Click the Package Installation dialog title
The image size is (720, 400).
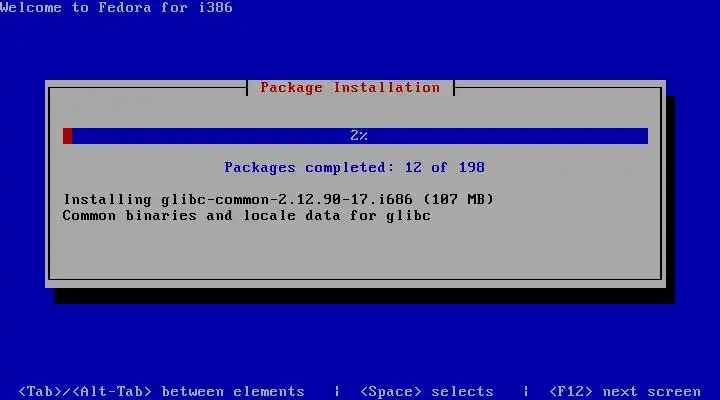pyautogui.click(x=350, y=87)
